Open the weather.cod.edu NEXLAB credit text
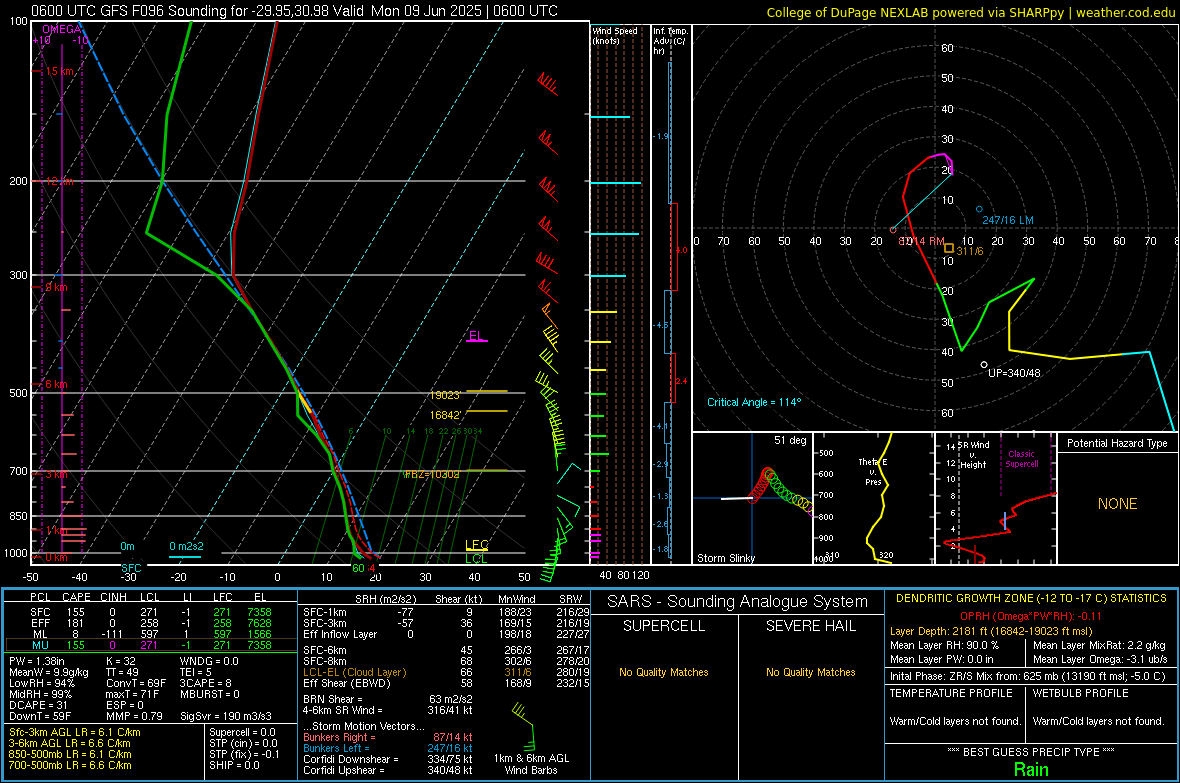 pyautogui.click(x=970, y=12)
